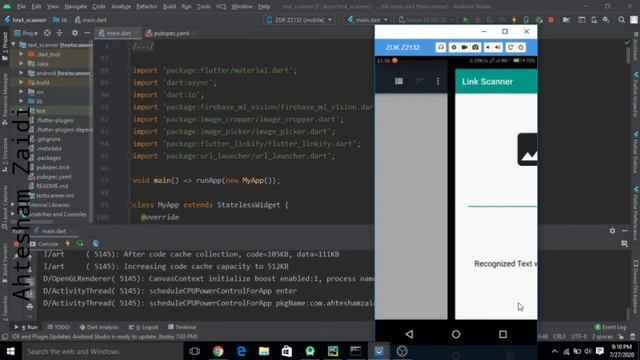Image resolution: width=640 pixels, height=360 pixels.
Task: Click the volume icon in system tray
Action: 588,351
